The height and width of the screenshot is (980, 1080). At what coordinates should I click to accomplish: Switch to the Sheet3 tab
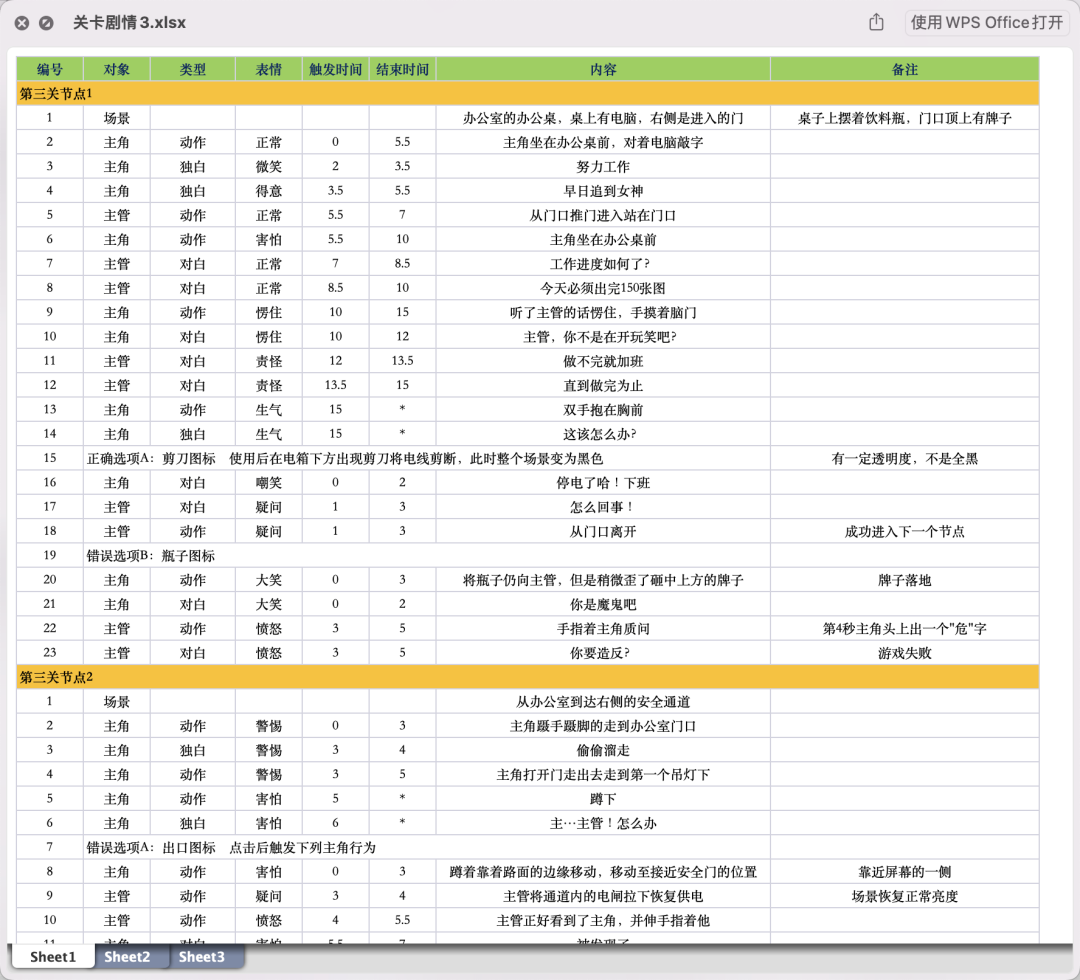(x=202, y=957)
